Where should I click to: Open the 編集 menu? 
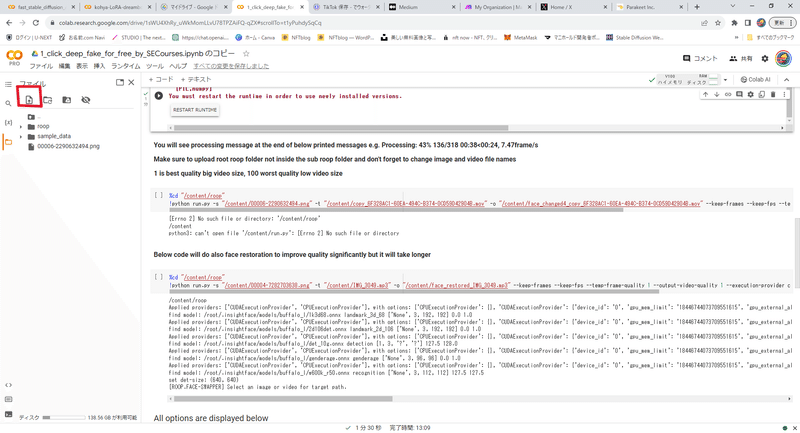click(64, 66)
